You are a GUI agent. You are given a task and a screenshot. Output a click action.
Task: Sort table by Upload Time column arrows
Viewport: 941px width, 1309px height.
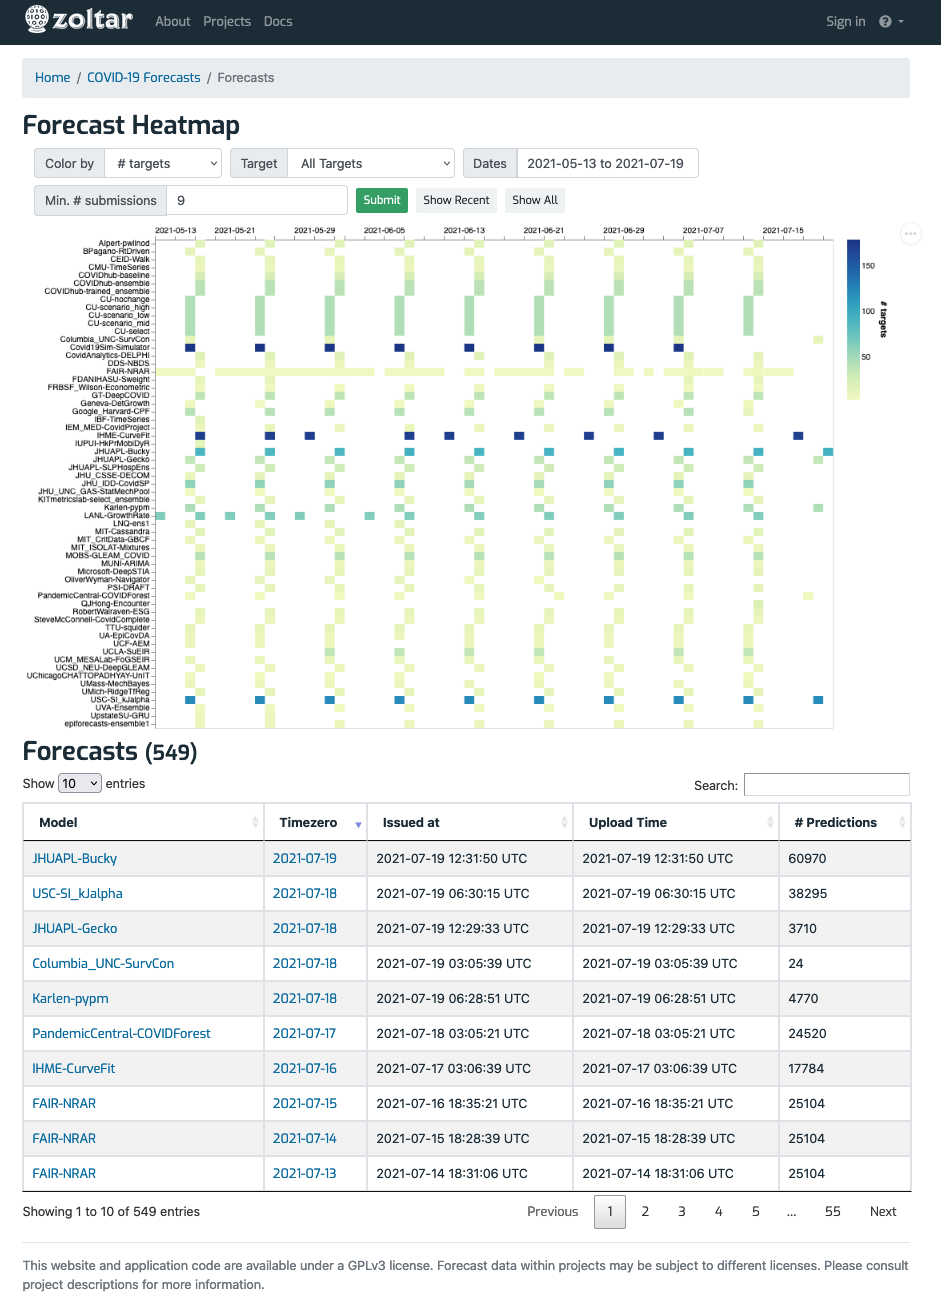click(770, 822)
